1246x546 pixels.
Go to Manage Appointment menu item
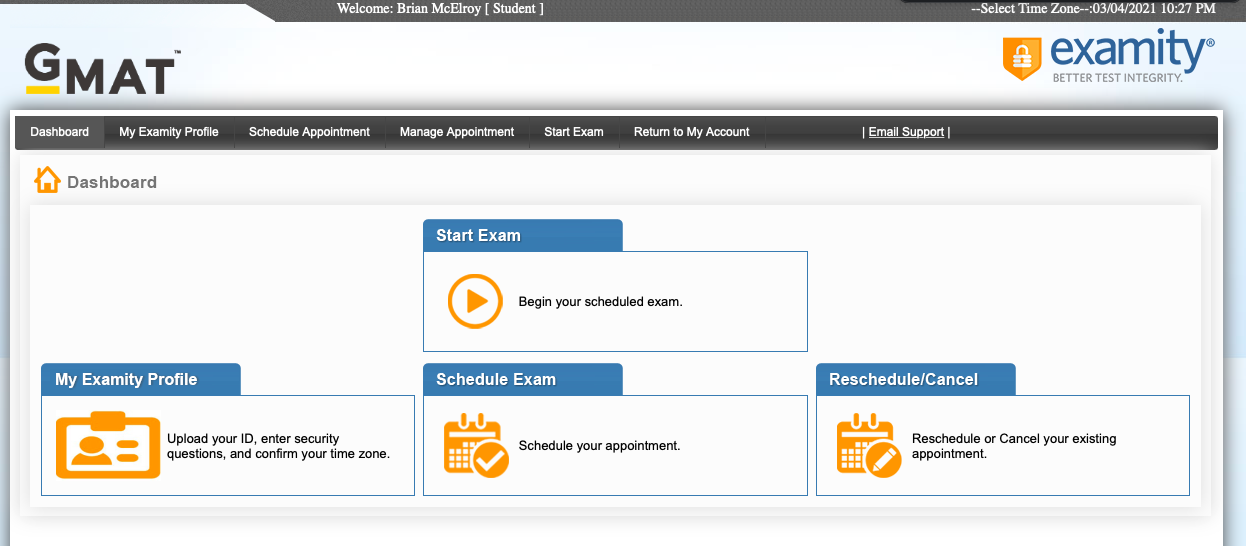[x=457, y=132]
